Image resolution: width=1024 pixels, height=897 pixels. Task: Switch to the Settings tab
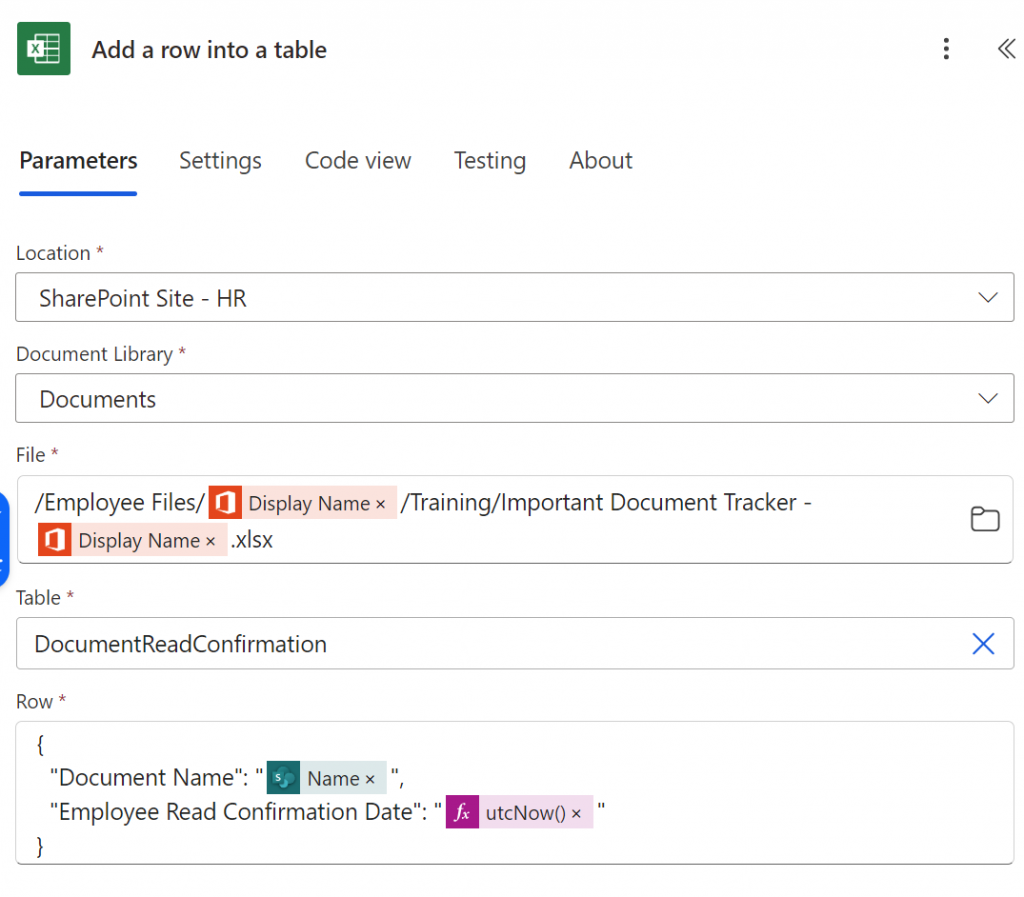[220, 161]
